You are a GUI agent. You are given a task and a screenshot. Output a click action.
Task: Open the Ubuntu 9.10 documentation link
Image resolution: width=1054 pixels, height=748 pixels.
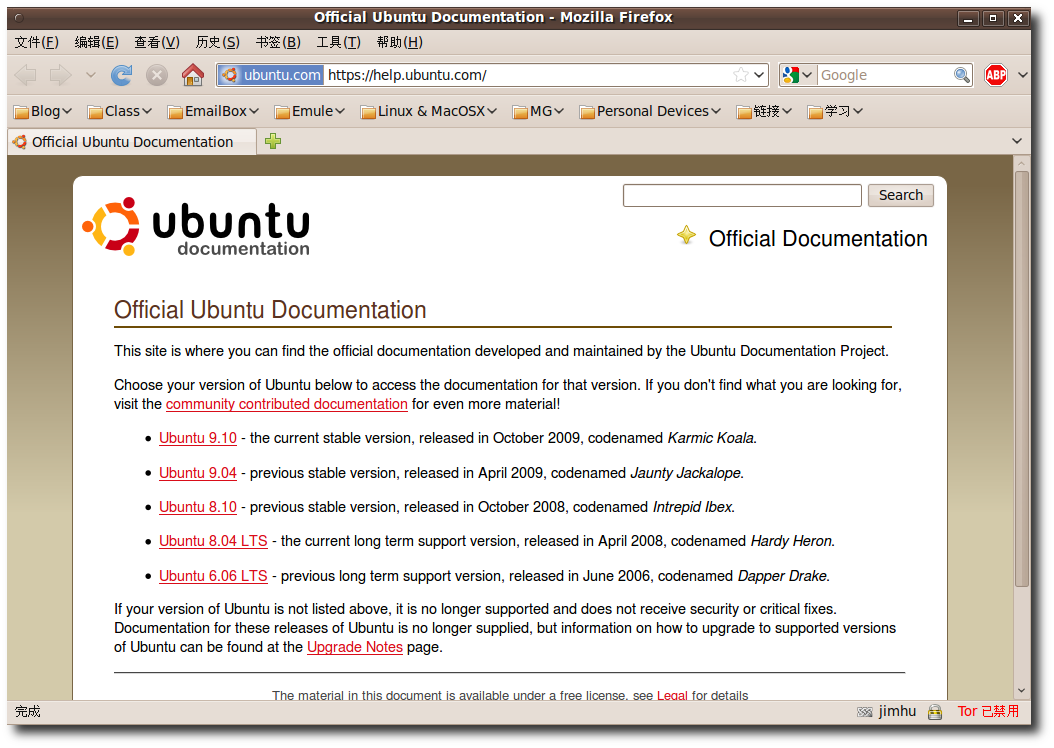[x=198, y=438]
